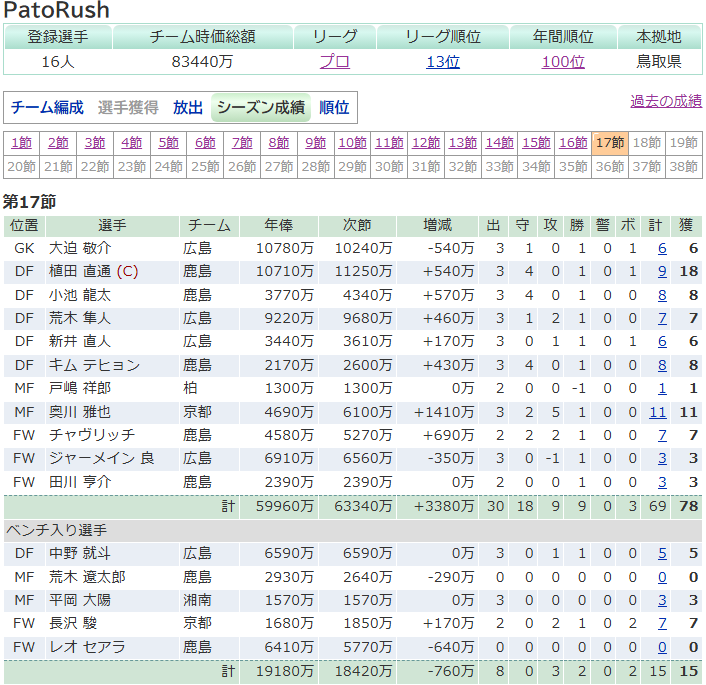
Task: Open the 13位 league rank link
Action: tap(443, 61)
